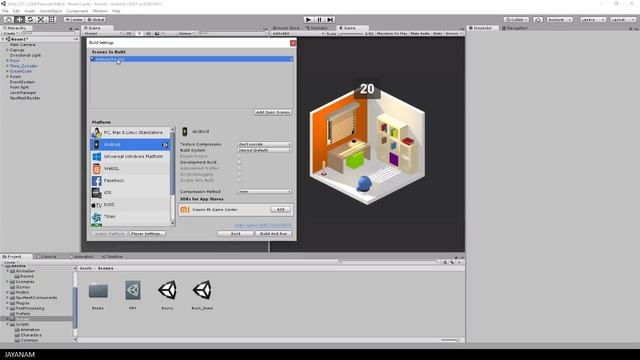Adjust the Game view Scale slider
The height and width of the screenshot is (360, 640).
click(351, 33)
